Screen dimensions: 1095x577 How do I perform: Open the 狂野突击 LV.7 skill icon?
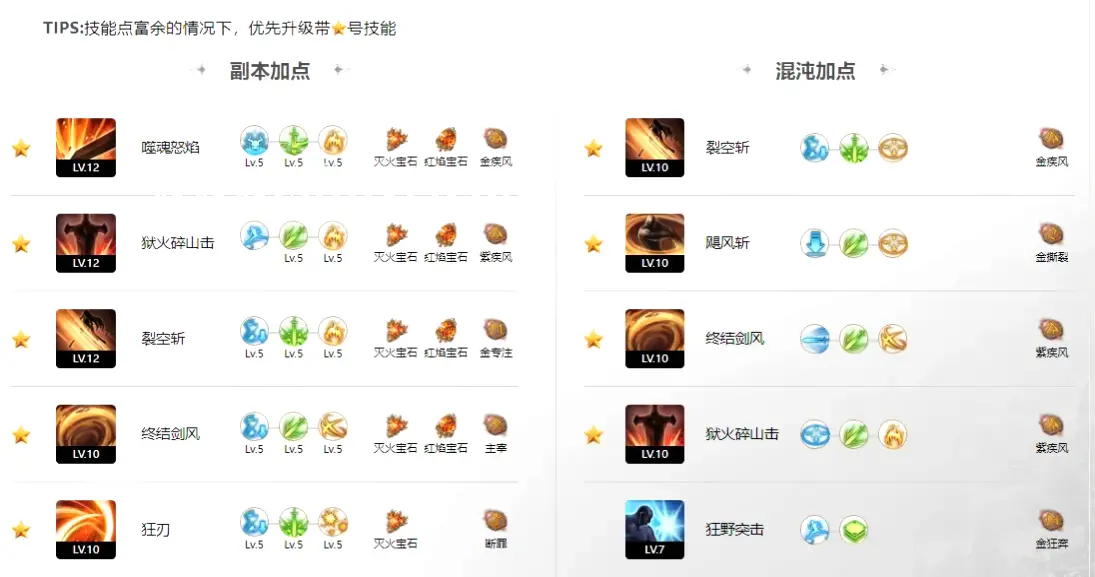pos(654,529)
